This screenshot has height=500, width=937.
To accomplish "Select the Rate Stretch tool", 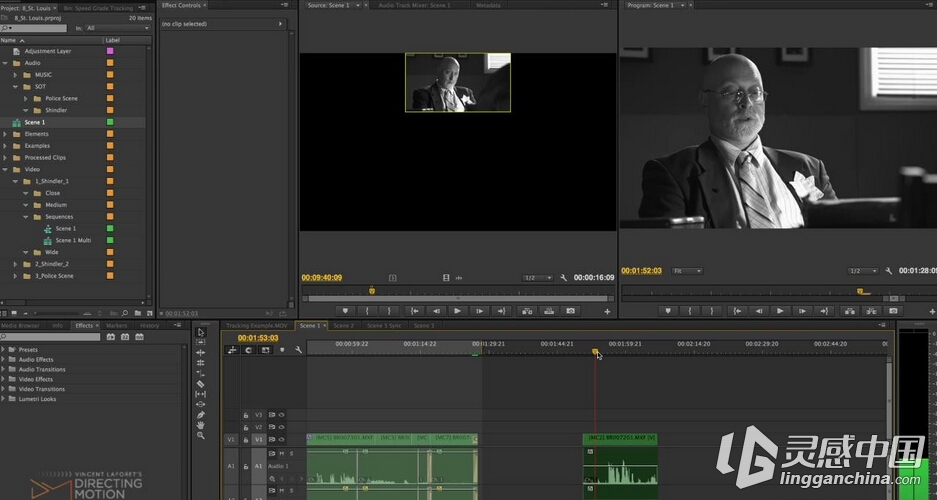I will (x=201, y=373).
